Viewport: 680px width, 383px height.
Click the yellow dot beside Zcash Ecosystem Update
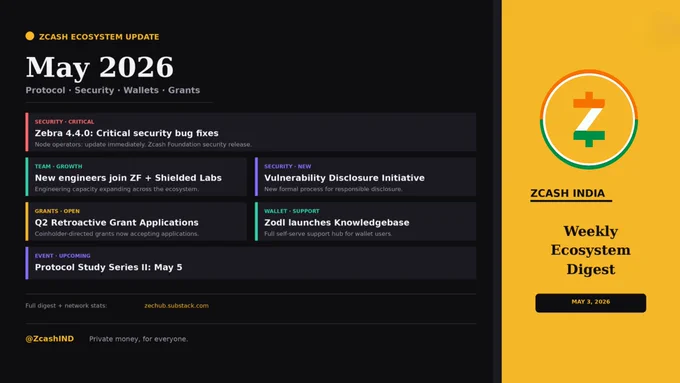[x=29, y=36]
